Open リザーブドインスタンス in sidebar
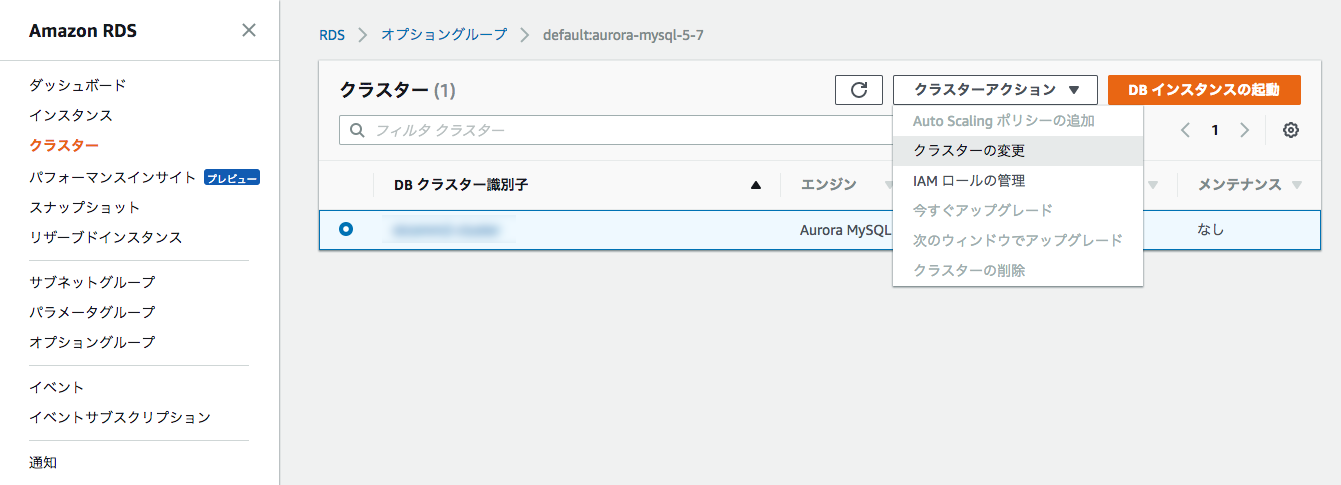This screenshot has width=1341, height=485. (x=106, y=238)
